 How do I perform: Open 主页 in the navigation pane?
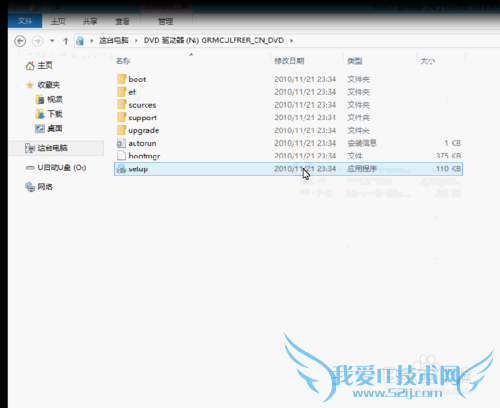45,65
